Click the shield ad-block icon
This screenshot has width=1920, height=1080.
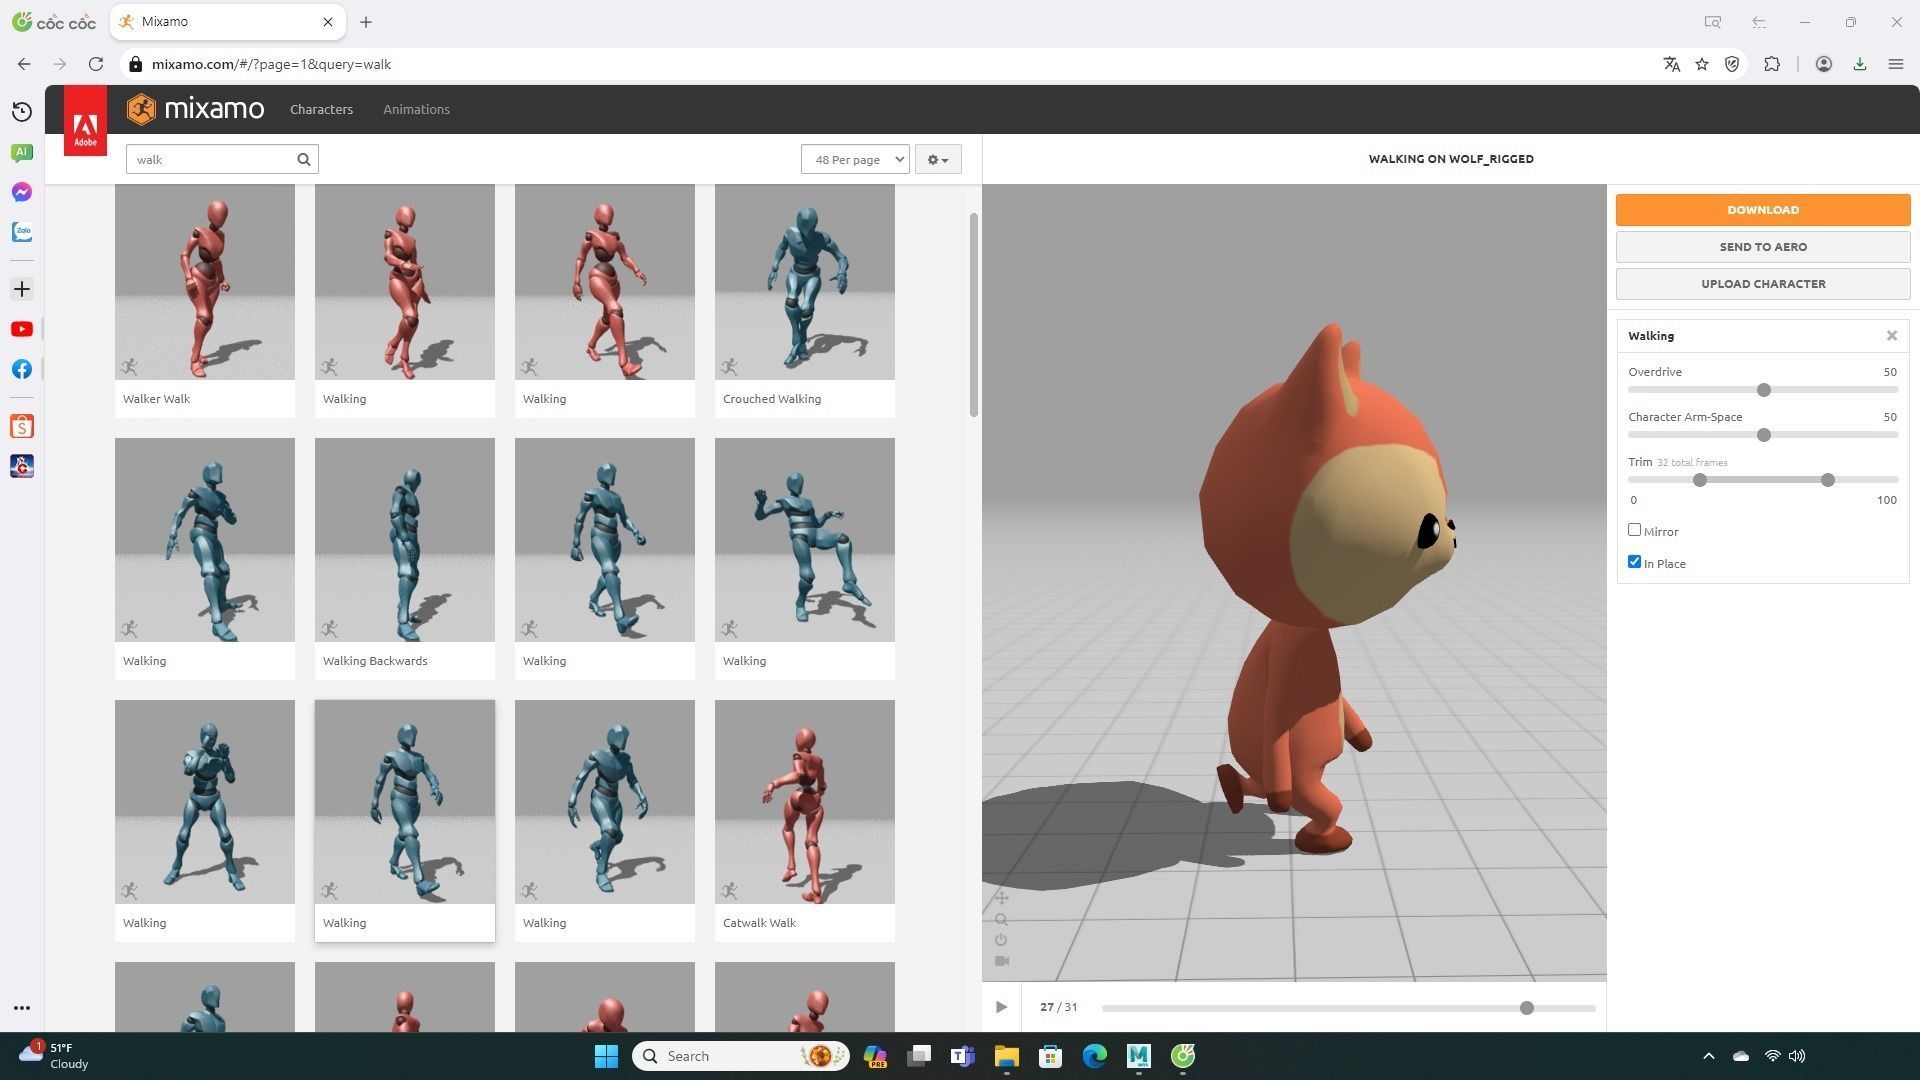pos(1732,64)
